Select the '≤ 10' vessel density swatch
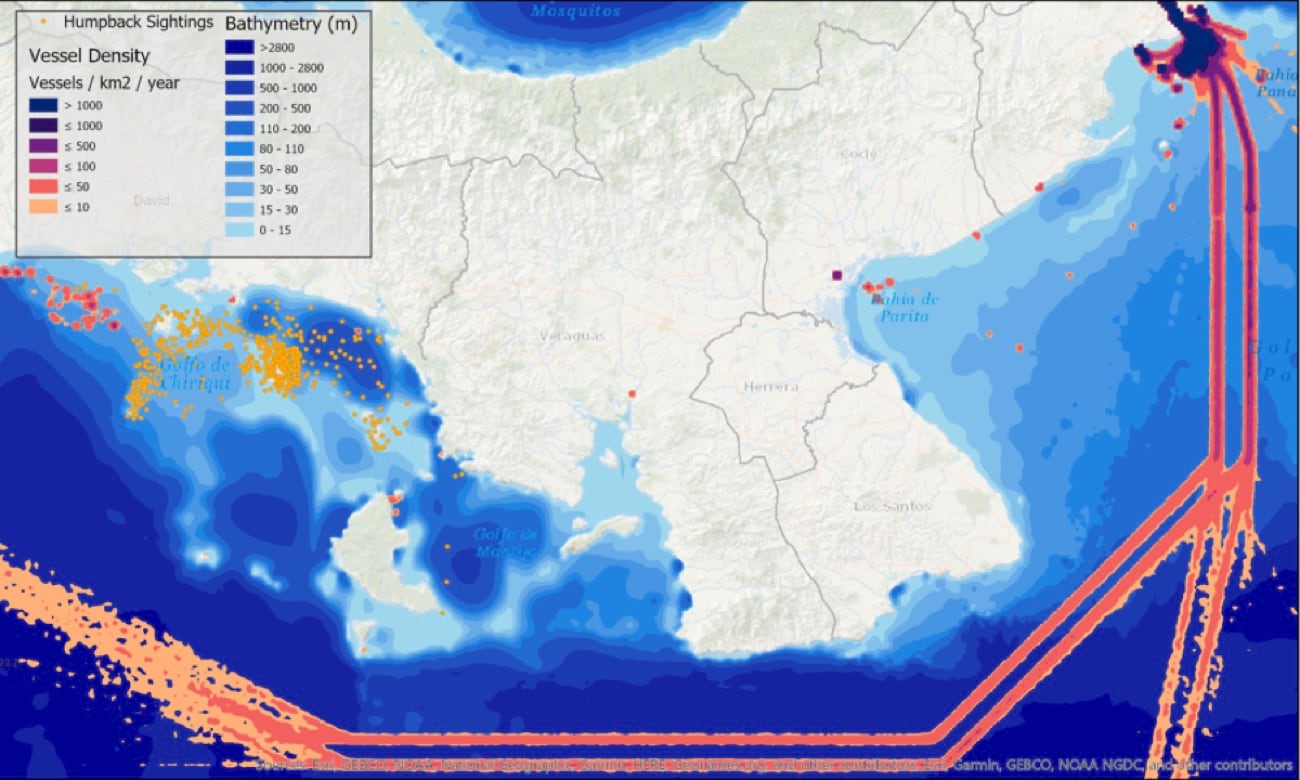The image size is (1300, 780). [x=42, y=207]
